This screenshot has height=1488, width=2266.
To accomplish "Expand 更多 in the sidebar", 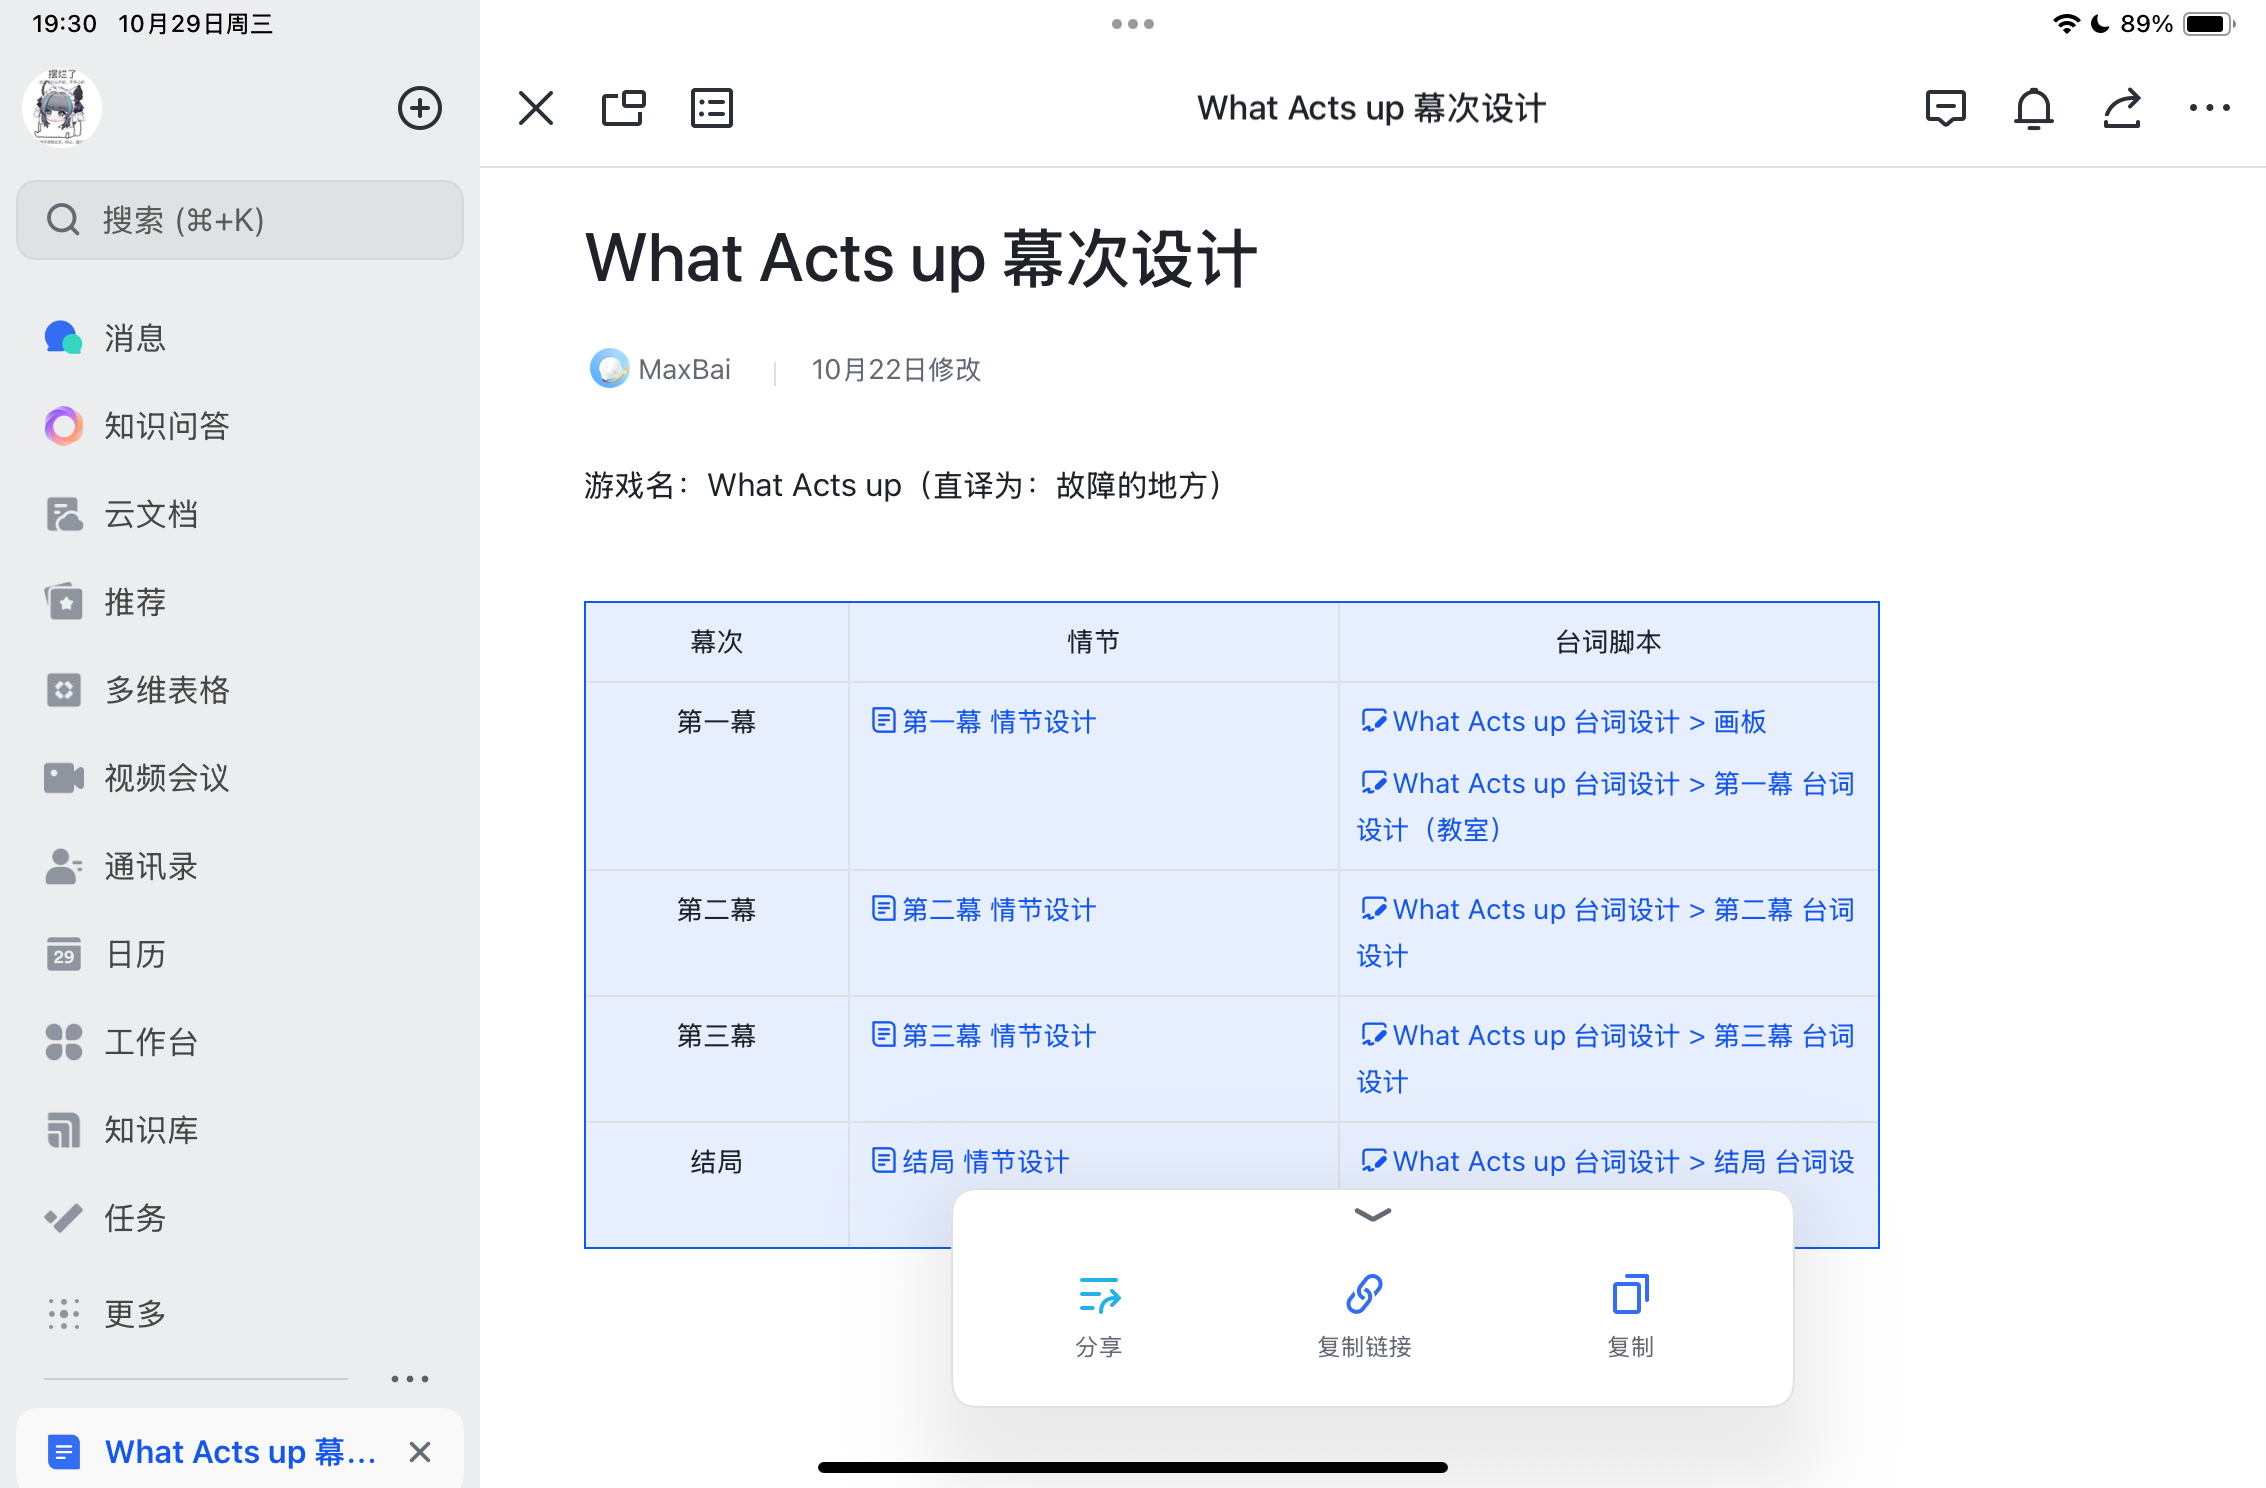I will pos(135,1313).
